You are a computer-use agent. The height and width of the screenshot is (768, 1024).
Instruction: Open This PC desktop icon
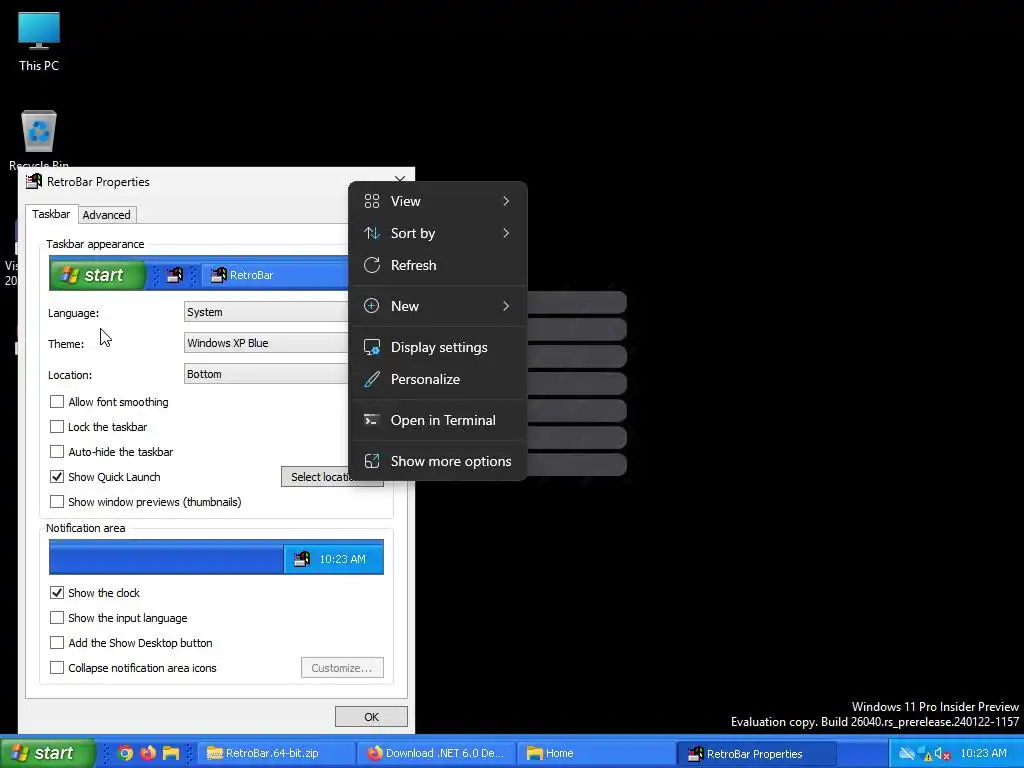tap(39, 41)
